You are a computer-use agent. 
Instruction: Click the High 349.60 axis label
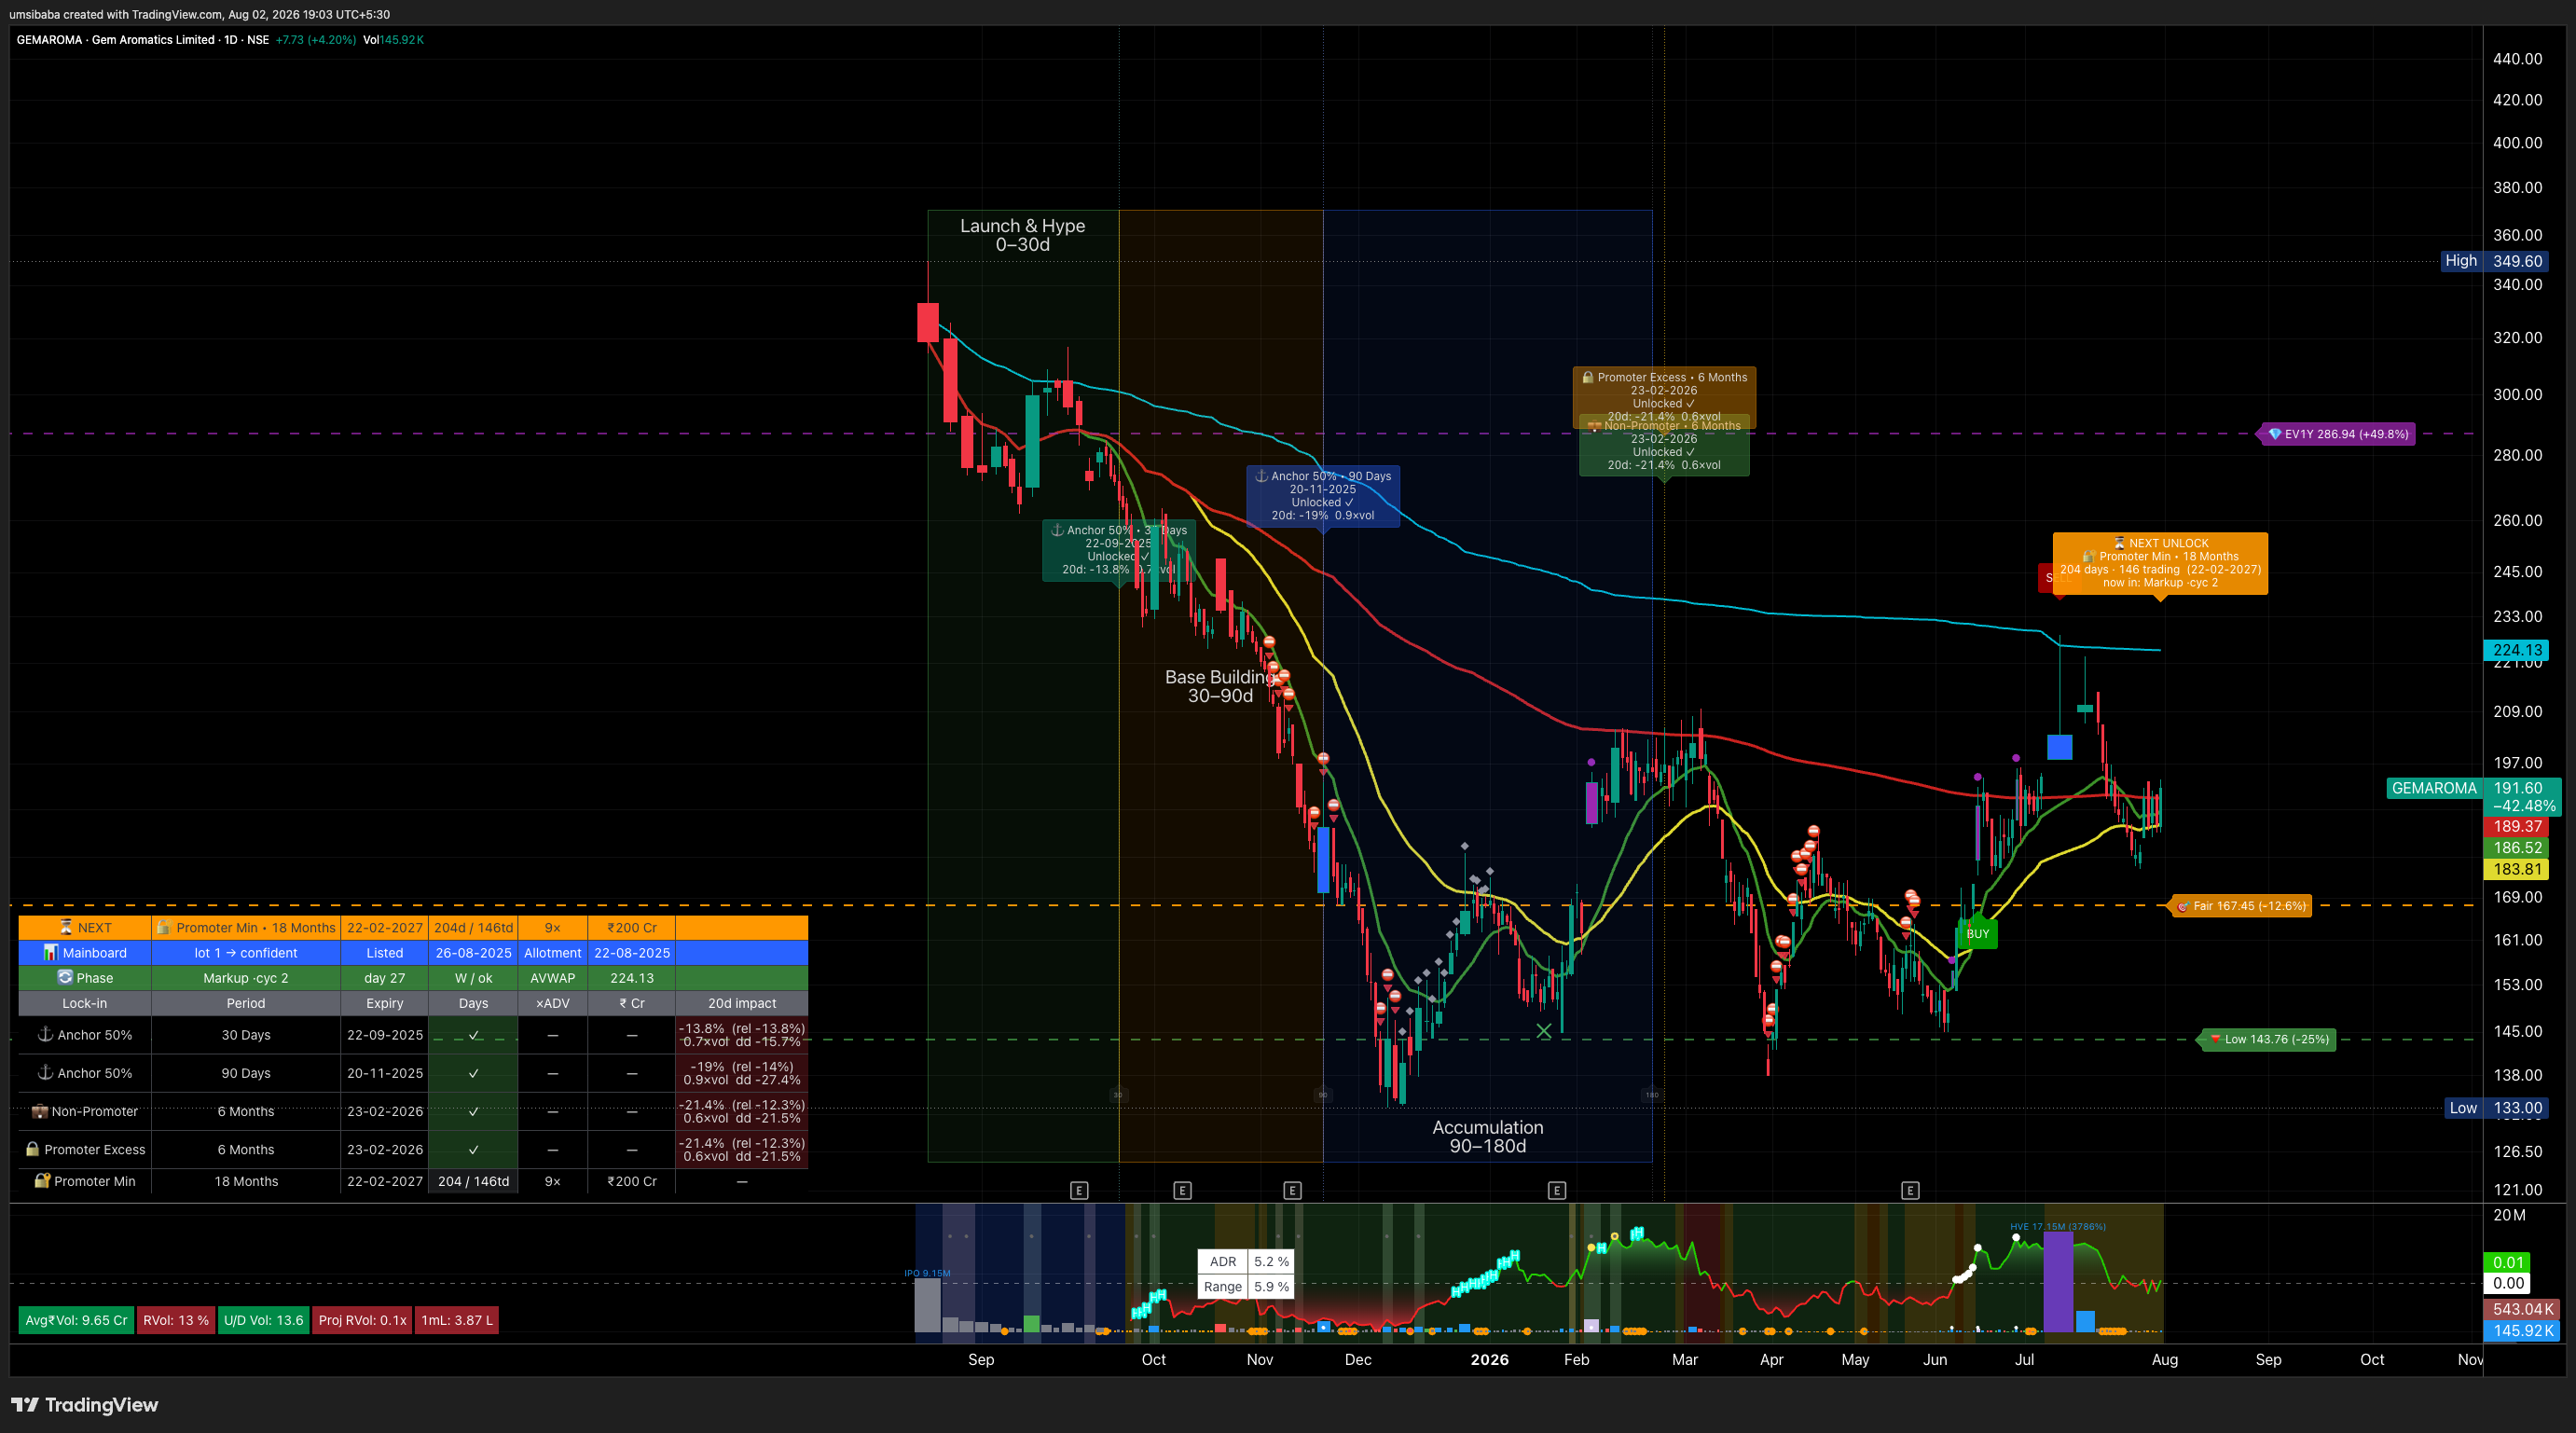pyautogui.click(x=2494, y=261)
